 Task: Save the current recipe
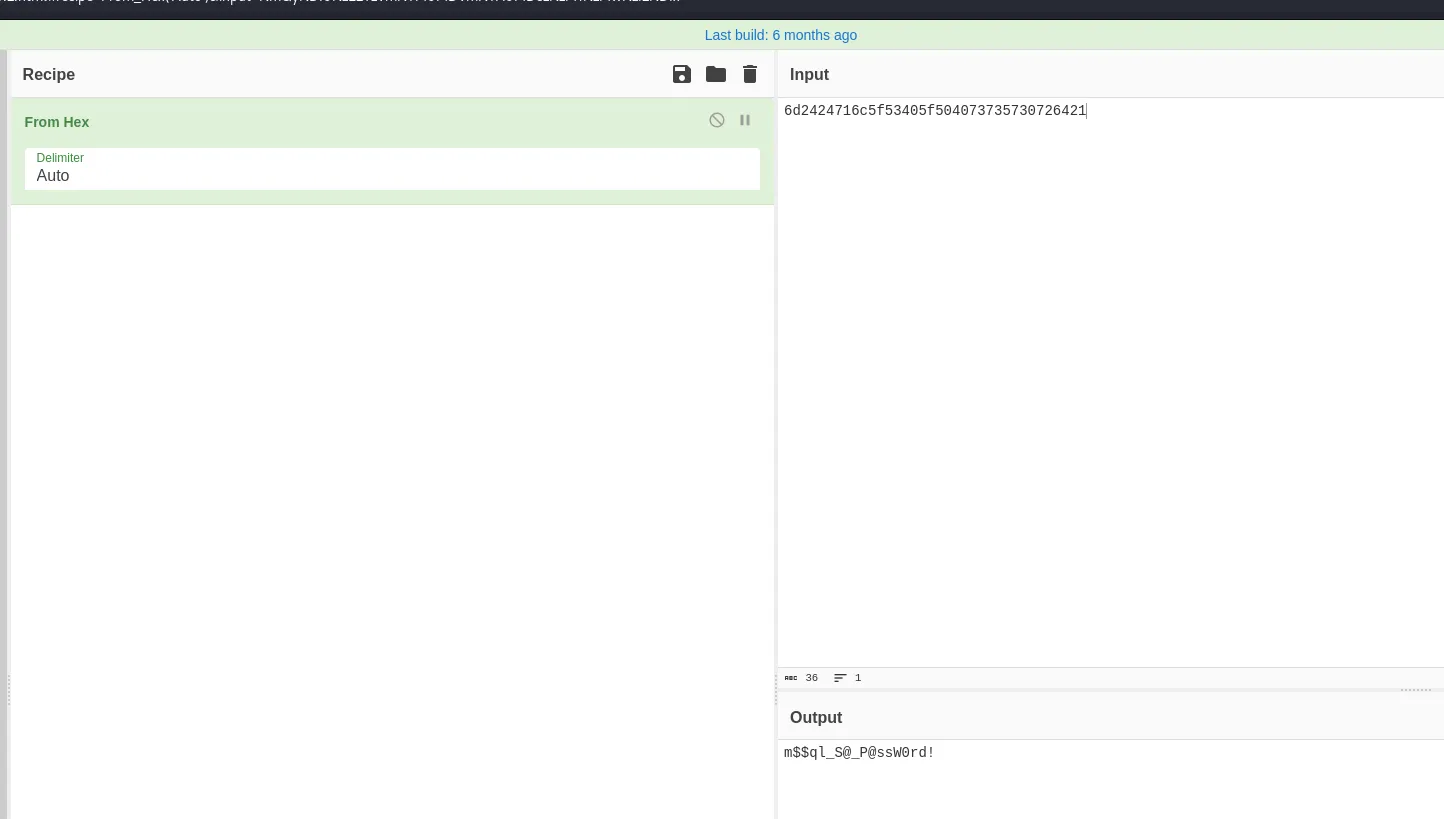click(x=682, y=74)
